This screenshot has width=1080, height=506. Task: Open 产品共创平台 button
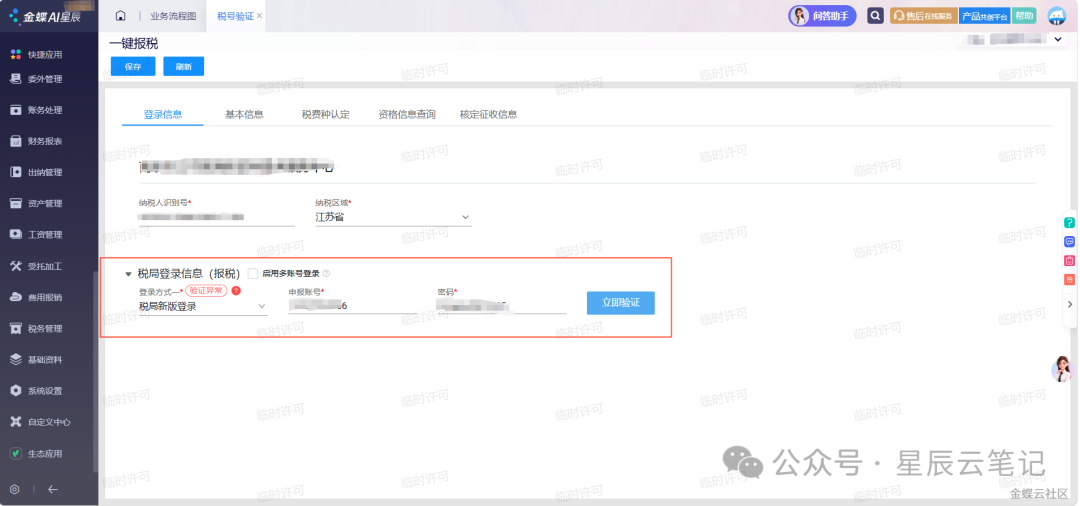pos(984,17)
